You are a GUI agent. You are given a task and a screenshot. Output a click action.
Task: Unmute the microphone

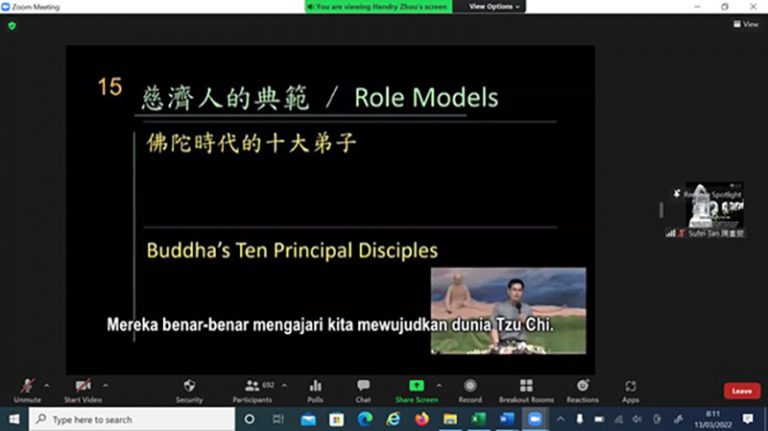tap(27, 390)
